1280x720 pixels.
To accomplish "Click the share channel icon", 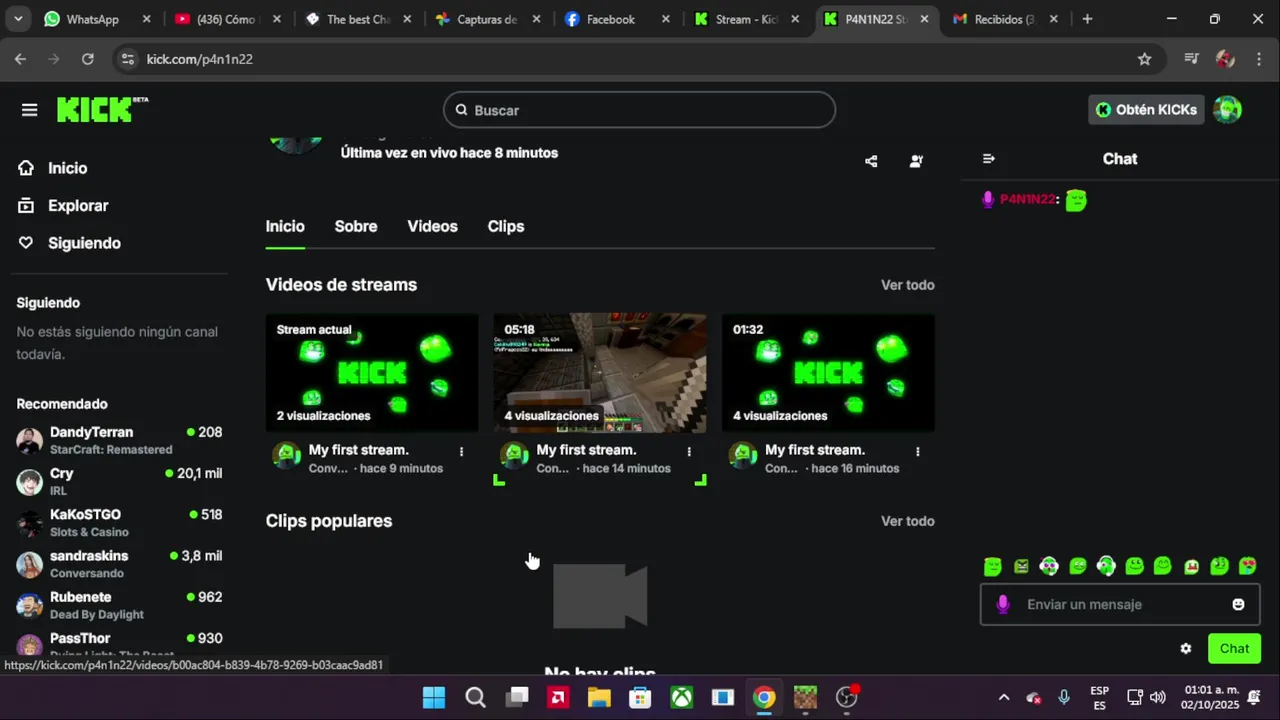I will tap(871, 161).
